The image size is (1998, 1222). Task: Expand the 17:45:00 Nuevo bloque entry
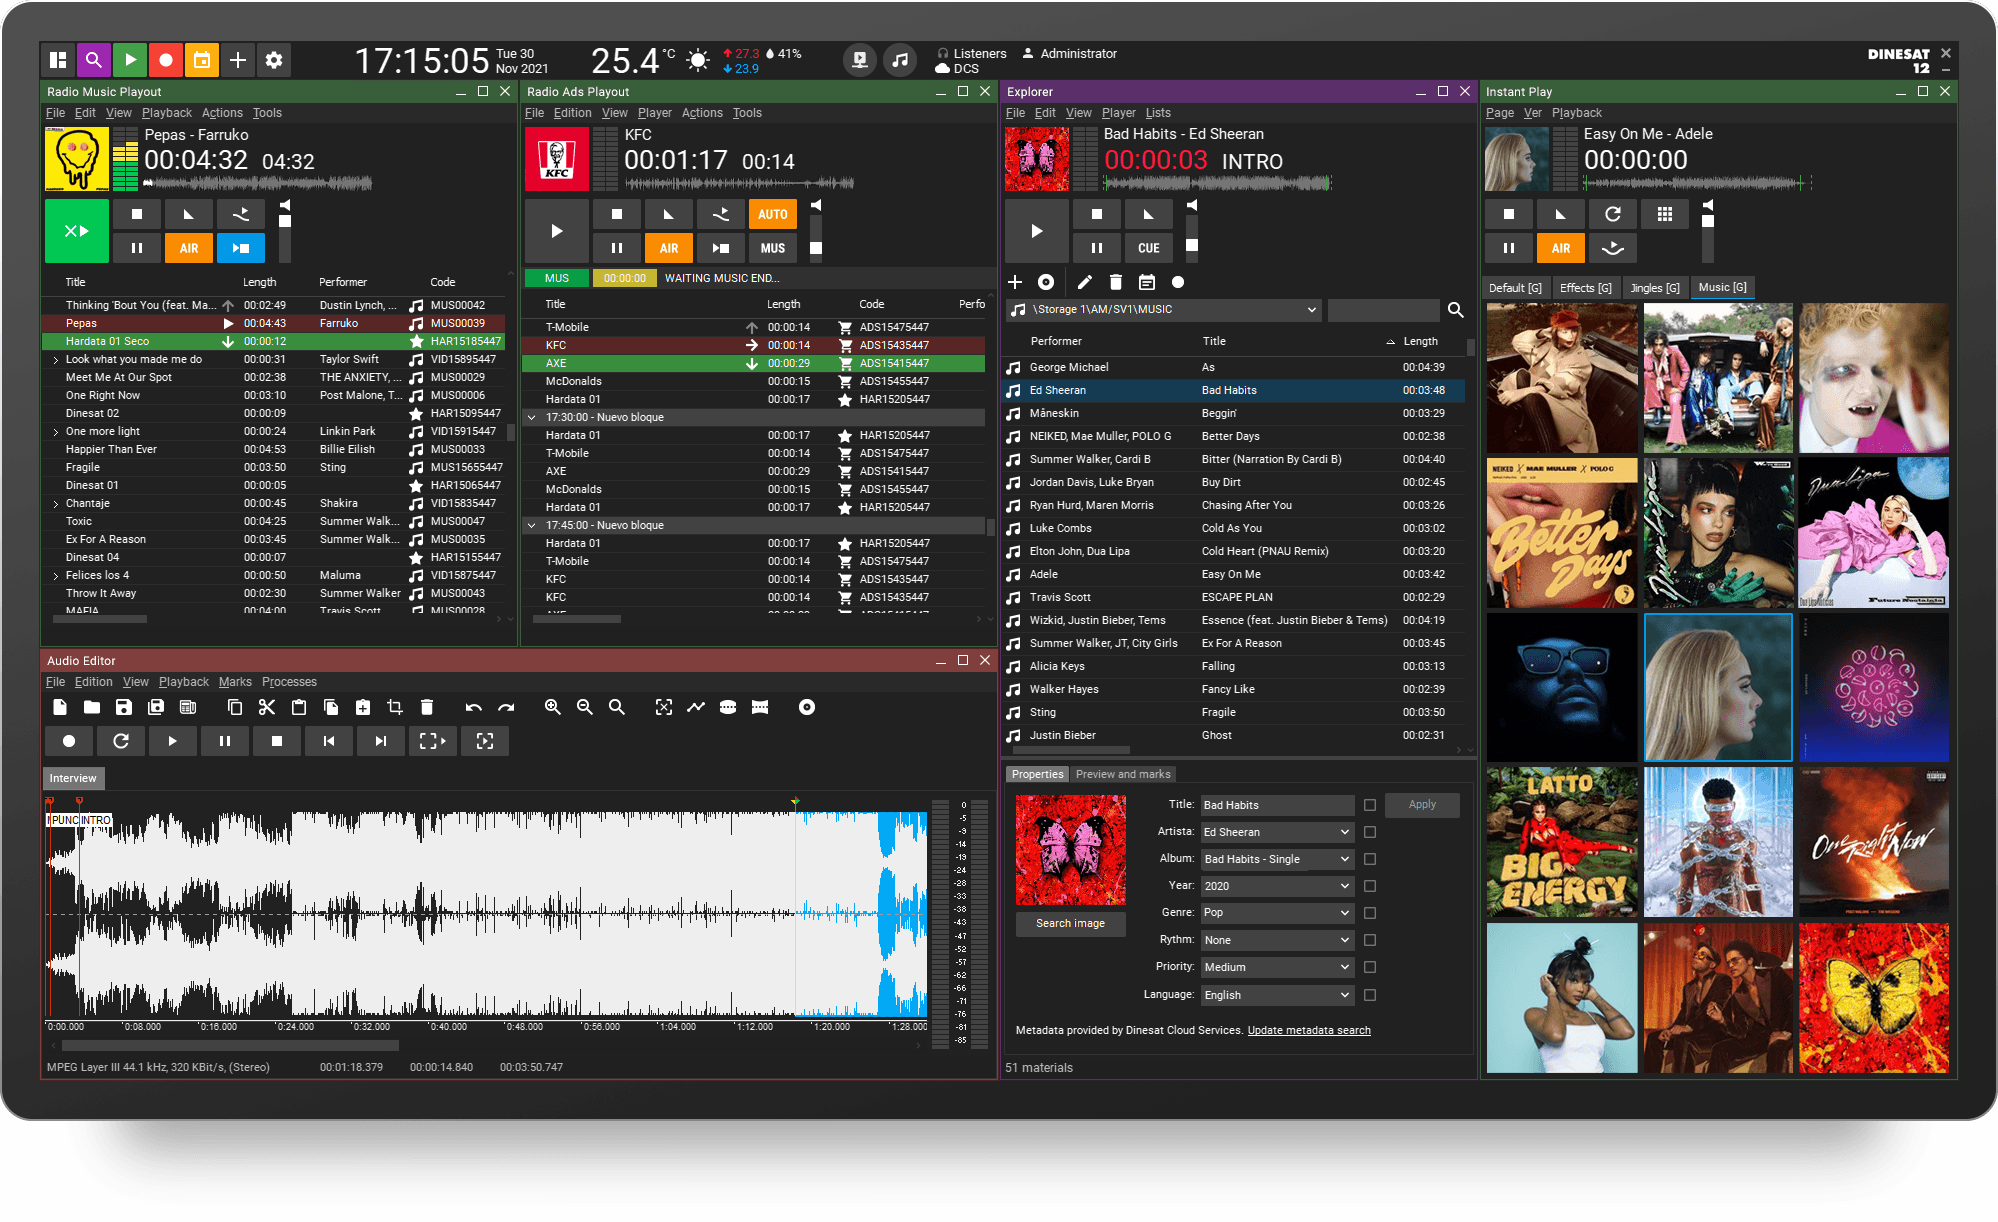point(531,525)
